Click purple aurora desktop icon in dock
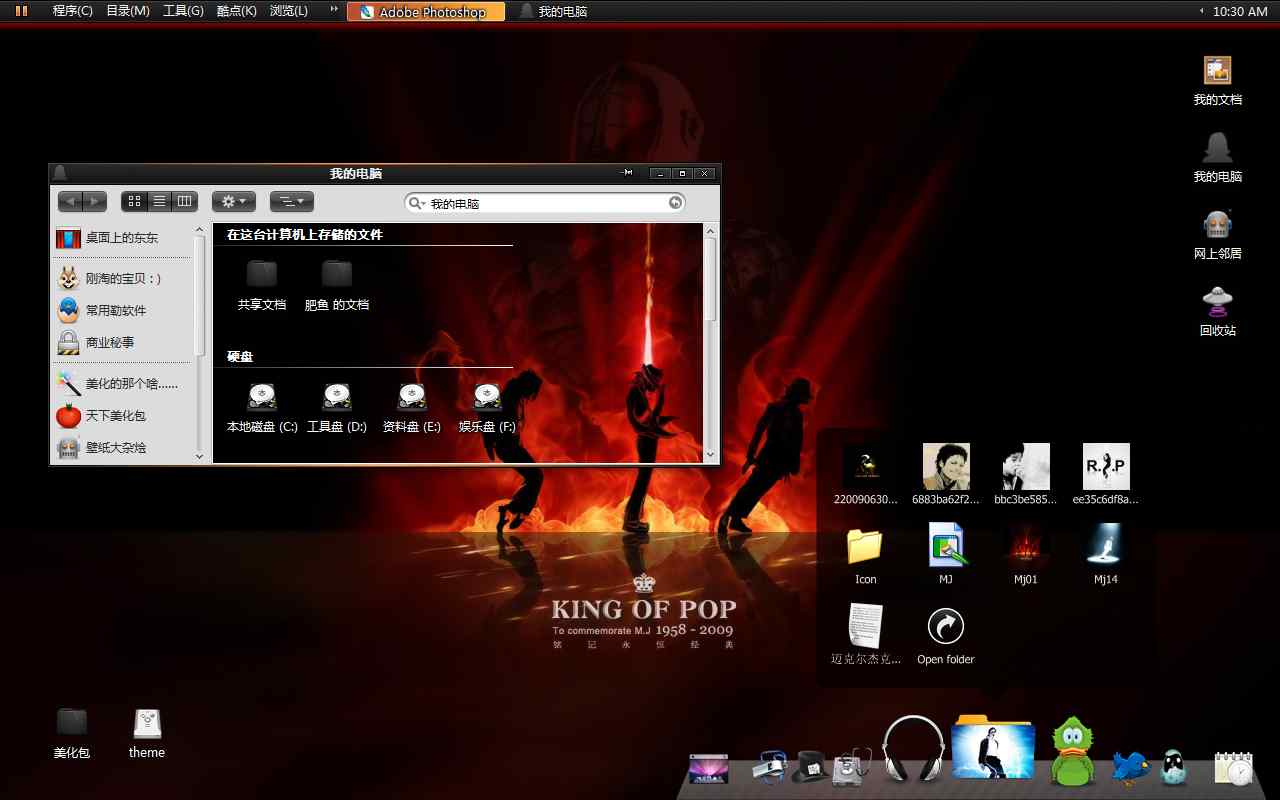This screenshot has width=1280, height=800. [708, 768]
